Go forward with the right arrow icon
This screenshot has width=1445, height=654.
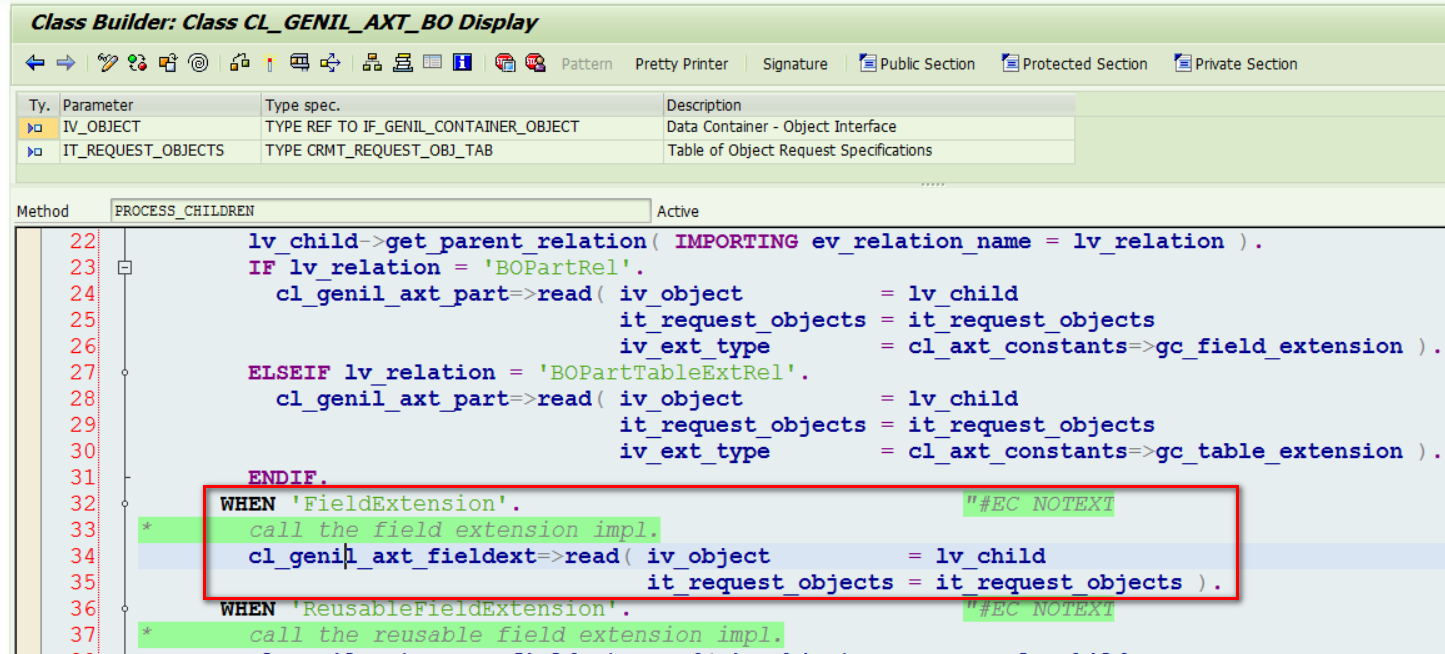(65, 64)
